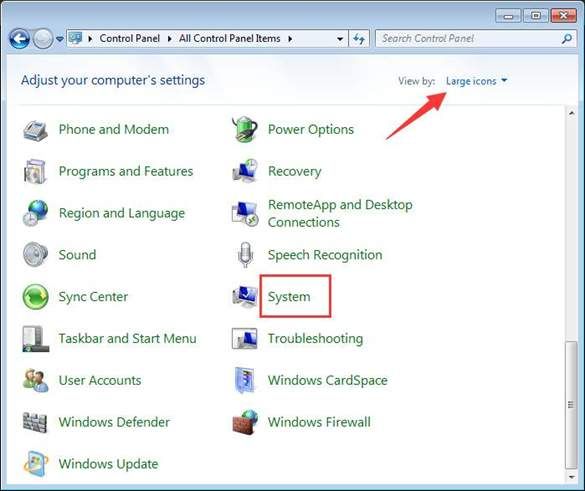The width and height of the screenshot is (585, 491).
Task: Click the vertical scrollbar thumb
Action: (571, 405)
